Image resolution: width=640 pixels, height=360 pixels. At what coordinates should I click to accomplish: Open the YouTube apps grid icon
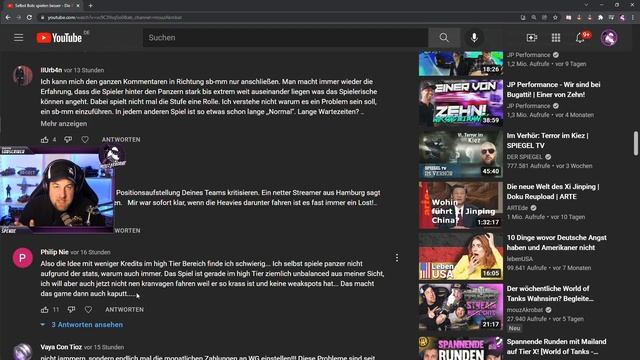[x=556, y=38]
